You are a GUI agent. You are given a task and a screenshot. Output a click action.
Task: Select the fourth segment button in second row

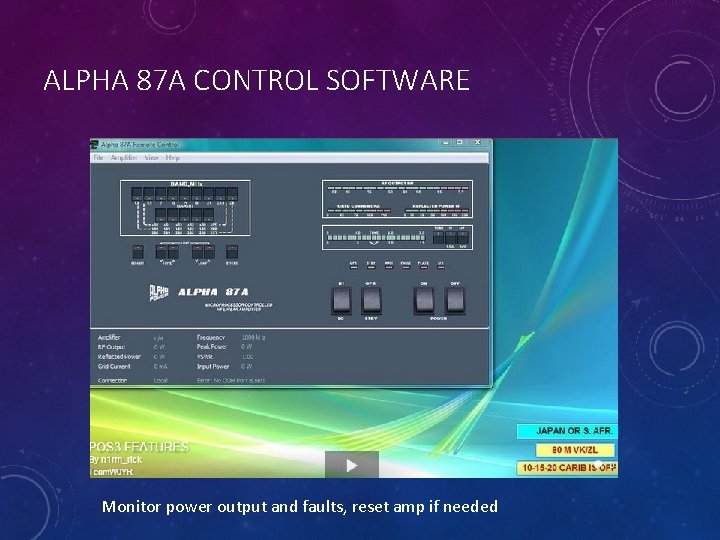196,215
